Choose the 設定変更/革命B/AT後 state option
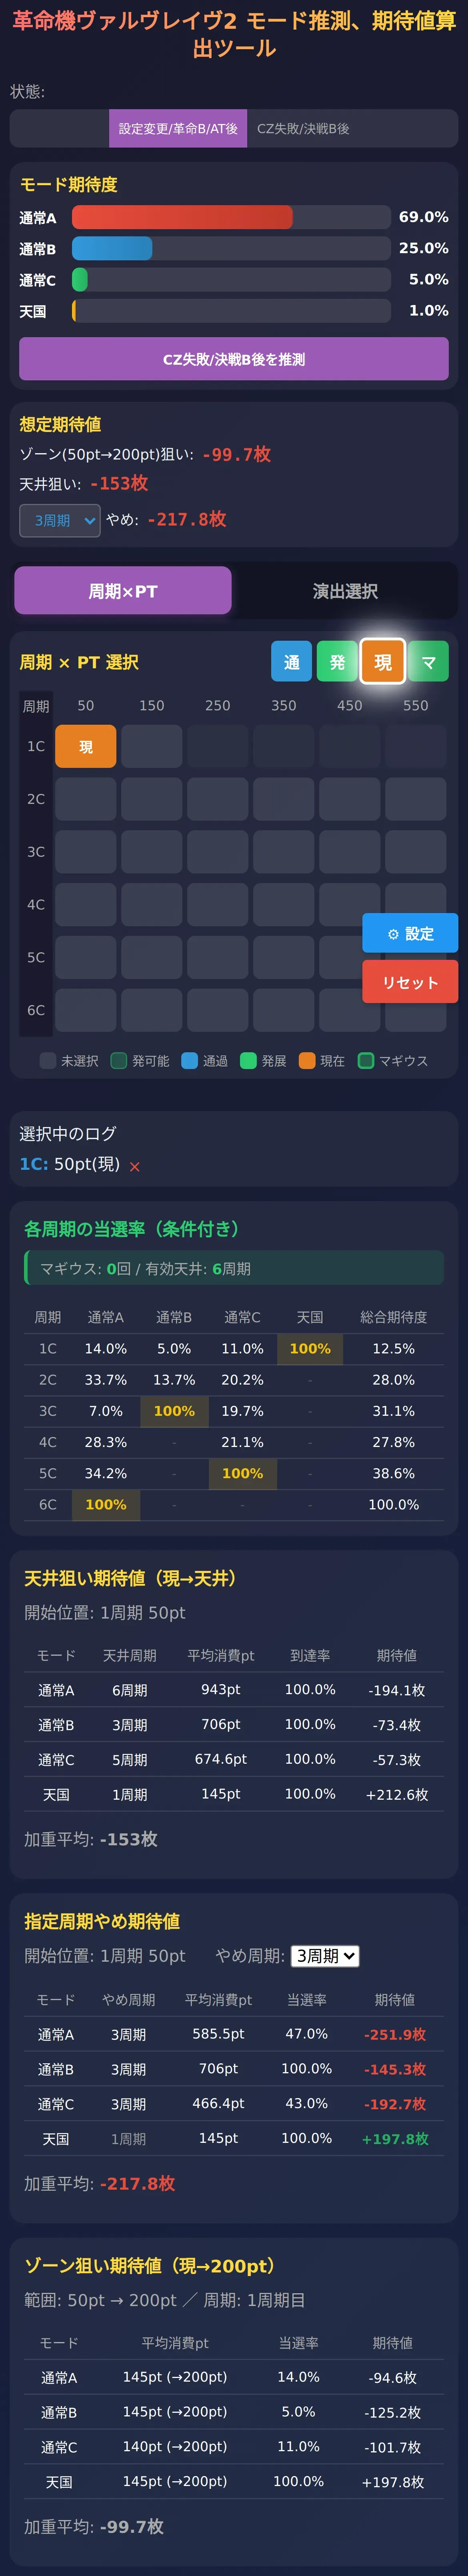468x2576 pixels. [178, 129]
